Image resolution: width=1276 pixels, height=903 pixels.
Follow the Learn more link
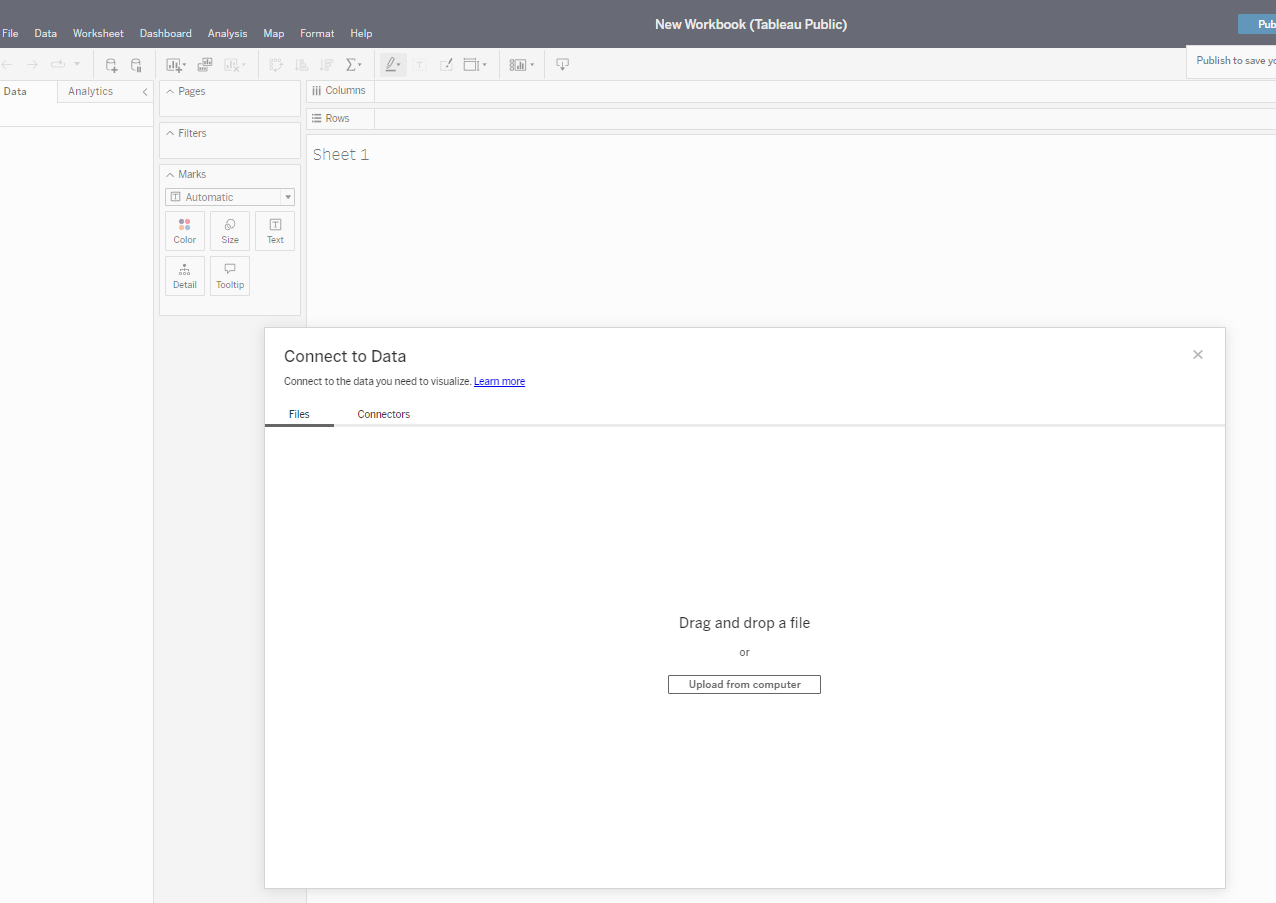(x=499, y=381)
